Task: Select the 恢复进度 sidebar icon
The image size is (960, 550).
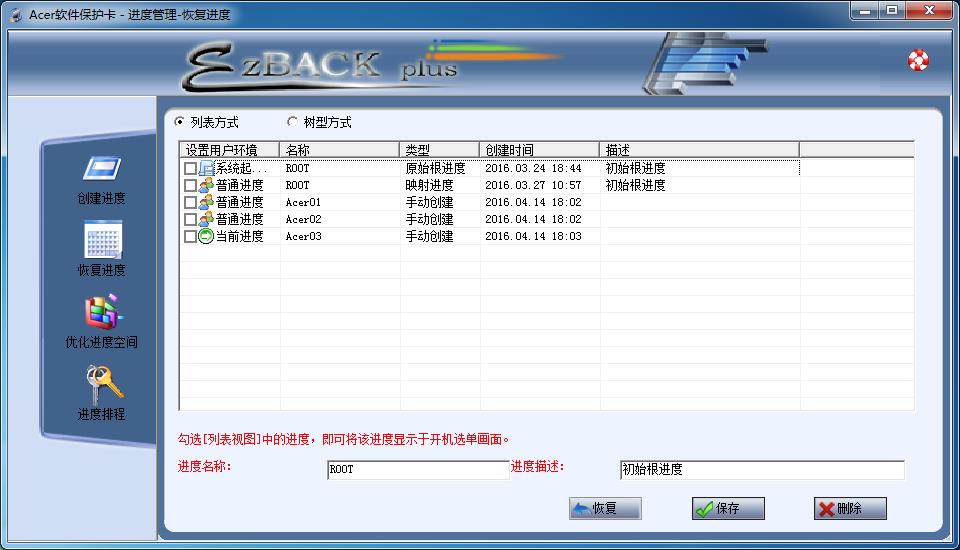Action: click(x=101, y=241)
